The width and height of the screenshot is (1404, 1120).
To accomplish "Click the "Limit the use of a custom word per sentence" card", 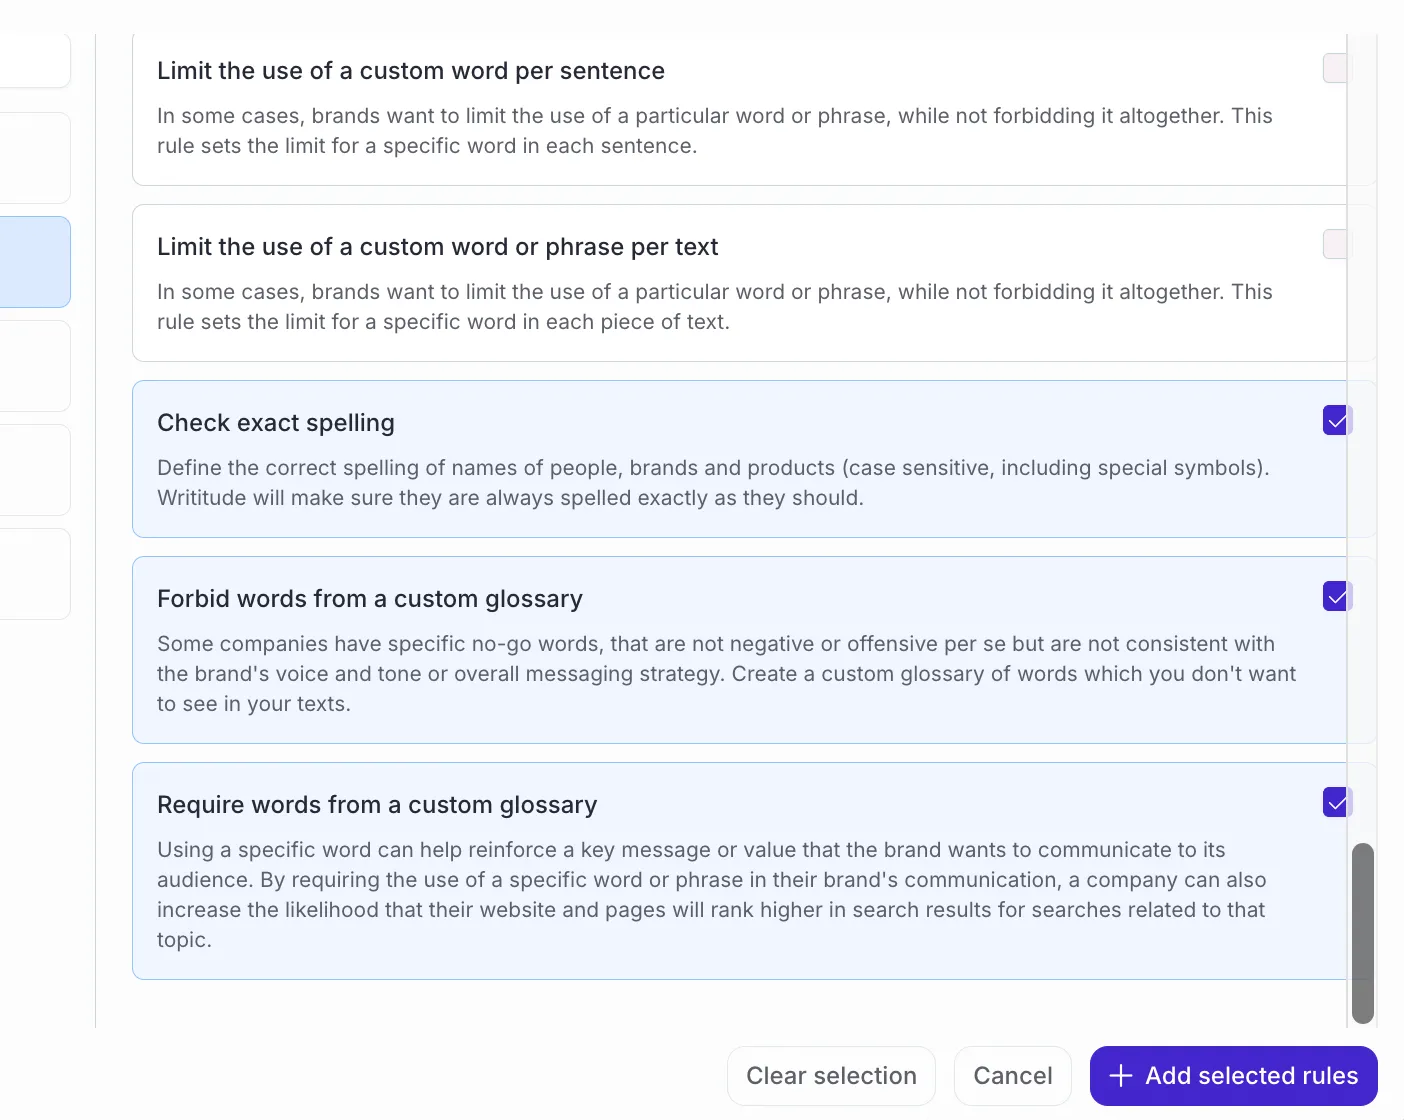I will (700, 108).
